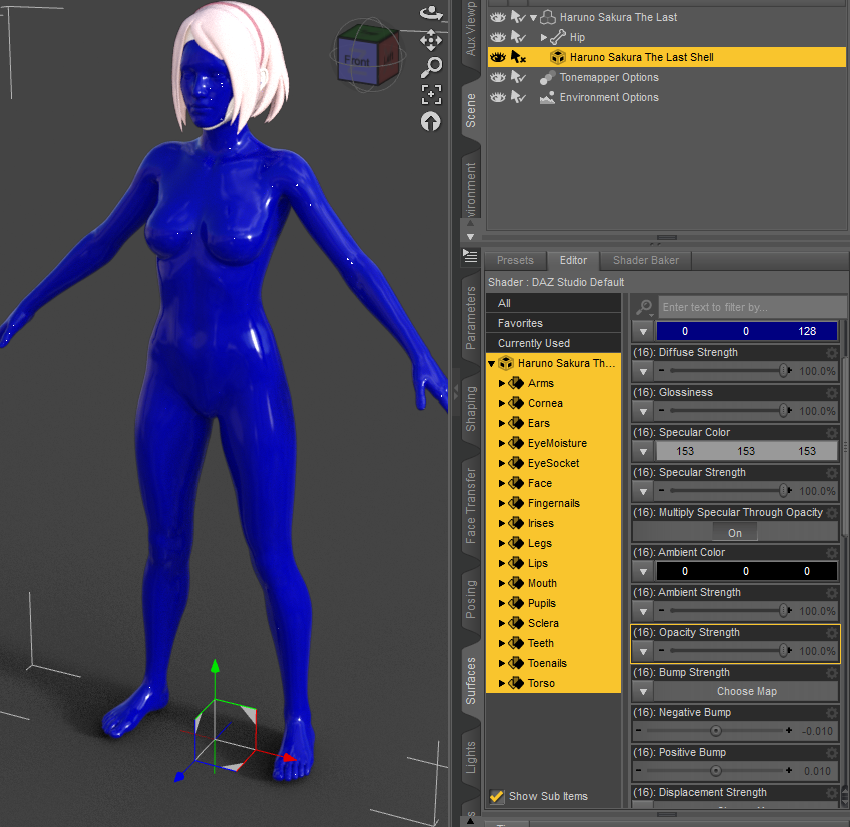This screenshot has height=827, width=850.
Task: Click the reset camera up-arrow icon
Action: 431,121
